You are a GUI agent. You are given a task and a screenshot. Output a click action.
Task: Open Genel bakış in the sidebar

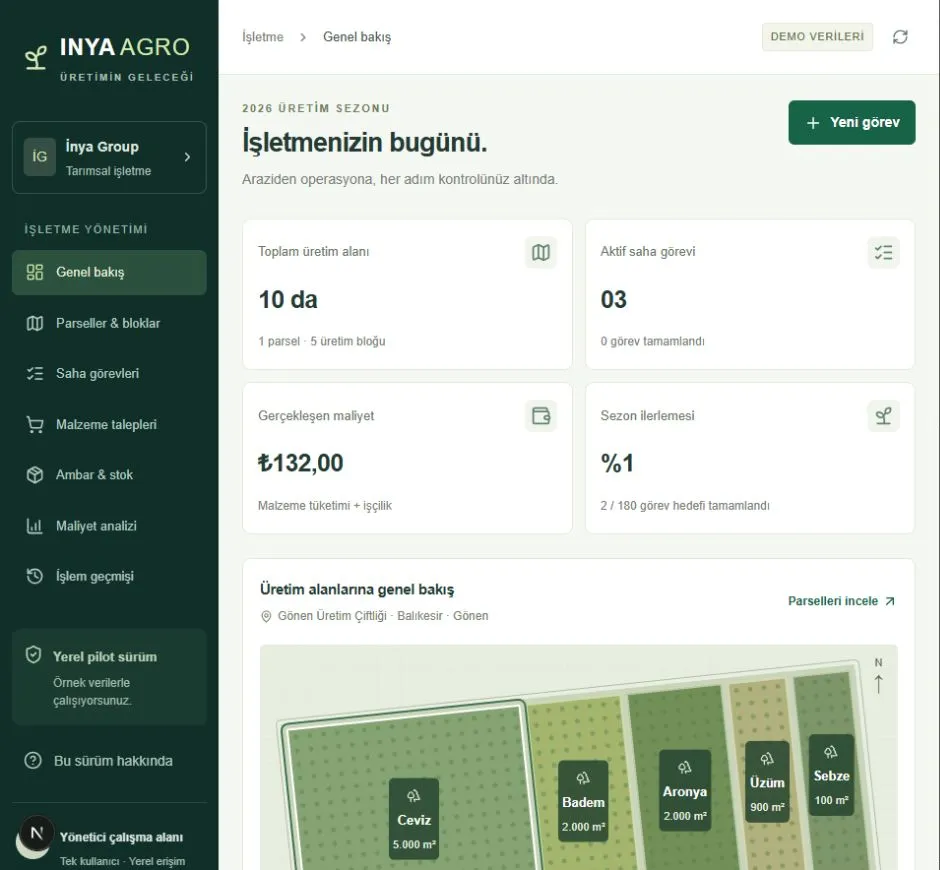click(x=109, y=272)
